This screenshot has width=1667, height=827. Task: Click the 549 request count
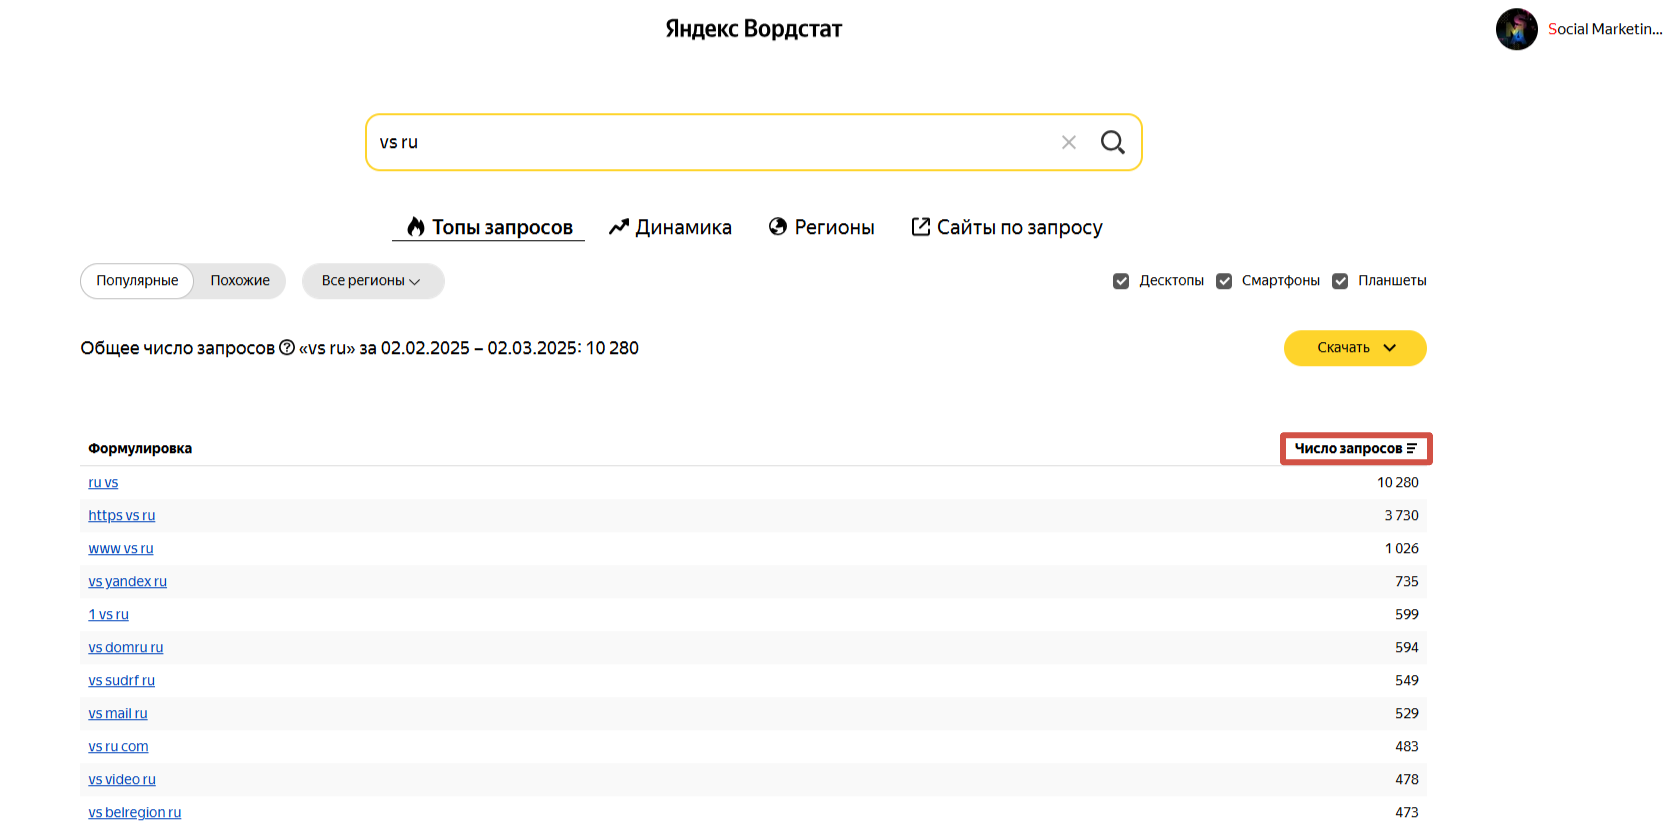1407,680
